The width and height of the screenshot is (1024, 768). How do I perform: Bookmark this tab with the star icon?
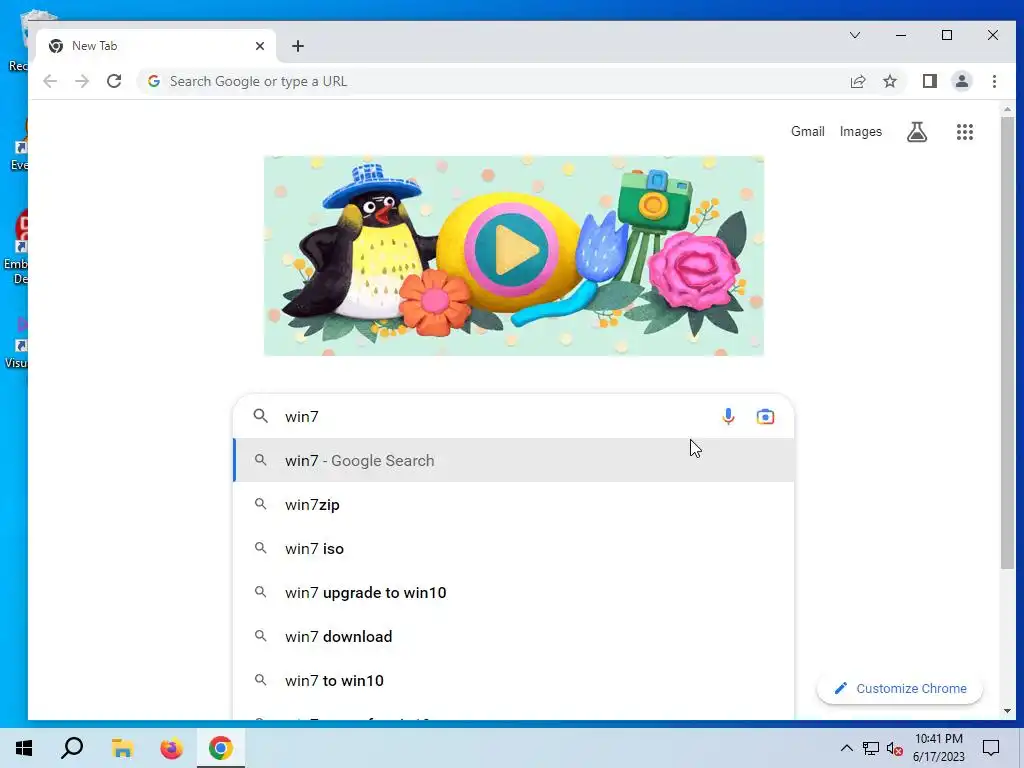click(889, 81)
